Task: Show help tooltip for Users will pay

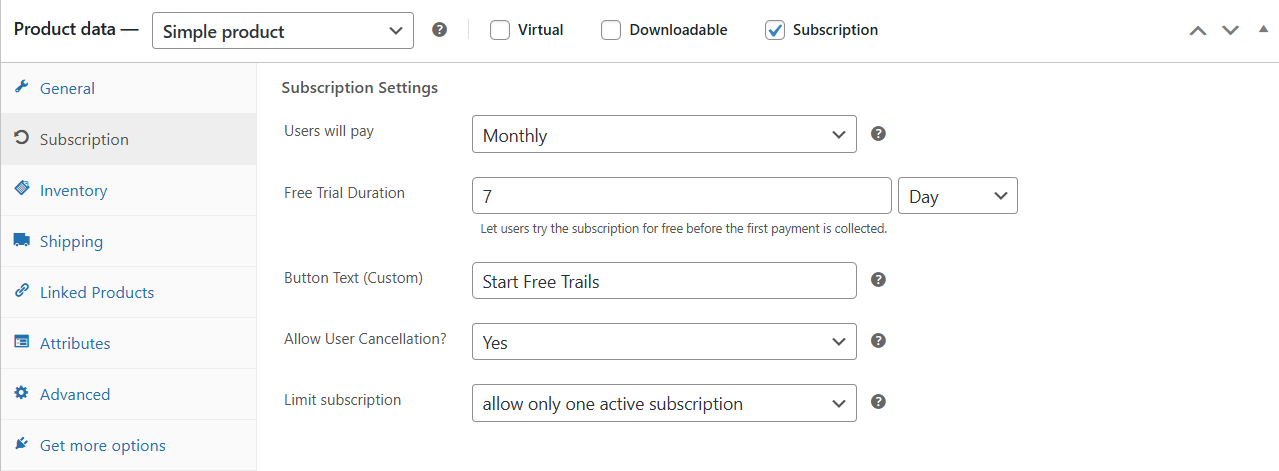Action: (878, 133)
